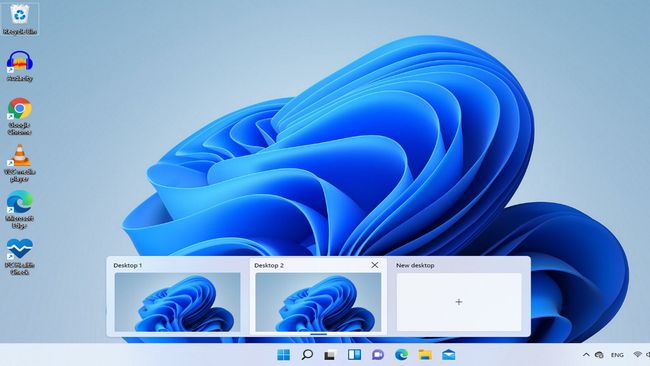Click the Desktop 1 label text
This screenshot has height=366, width=650.
point(128,265)
